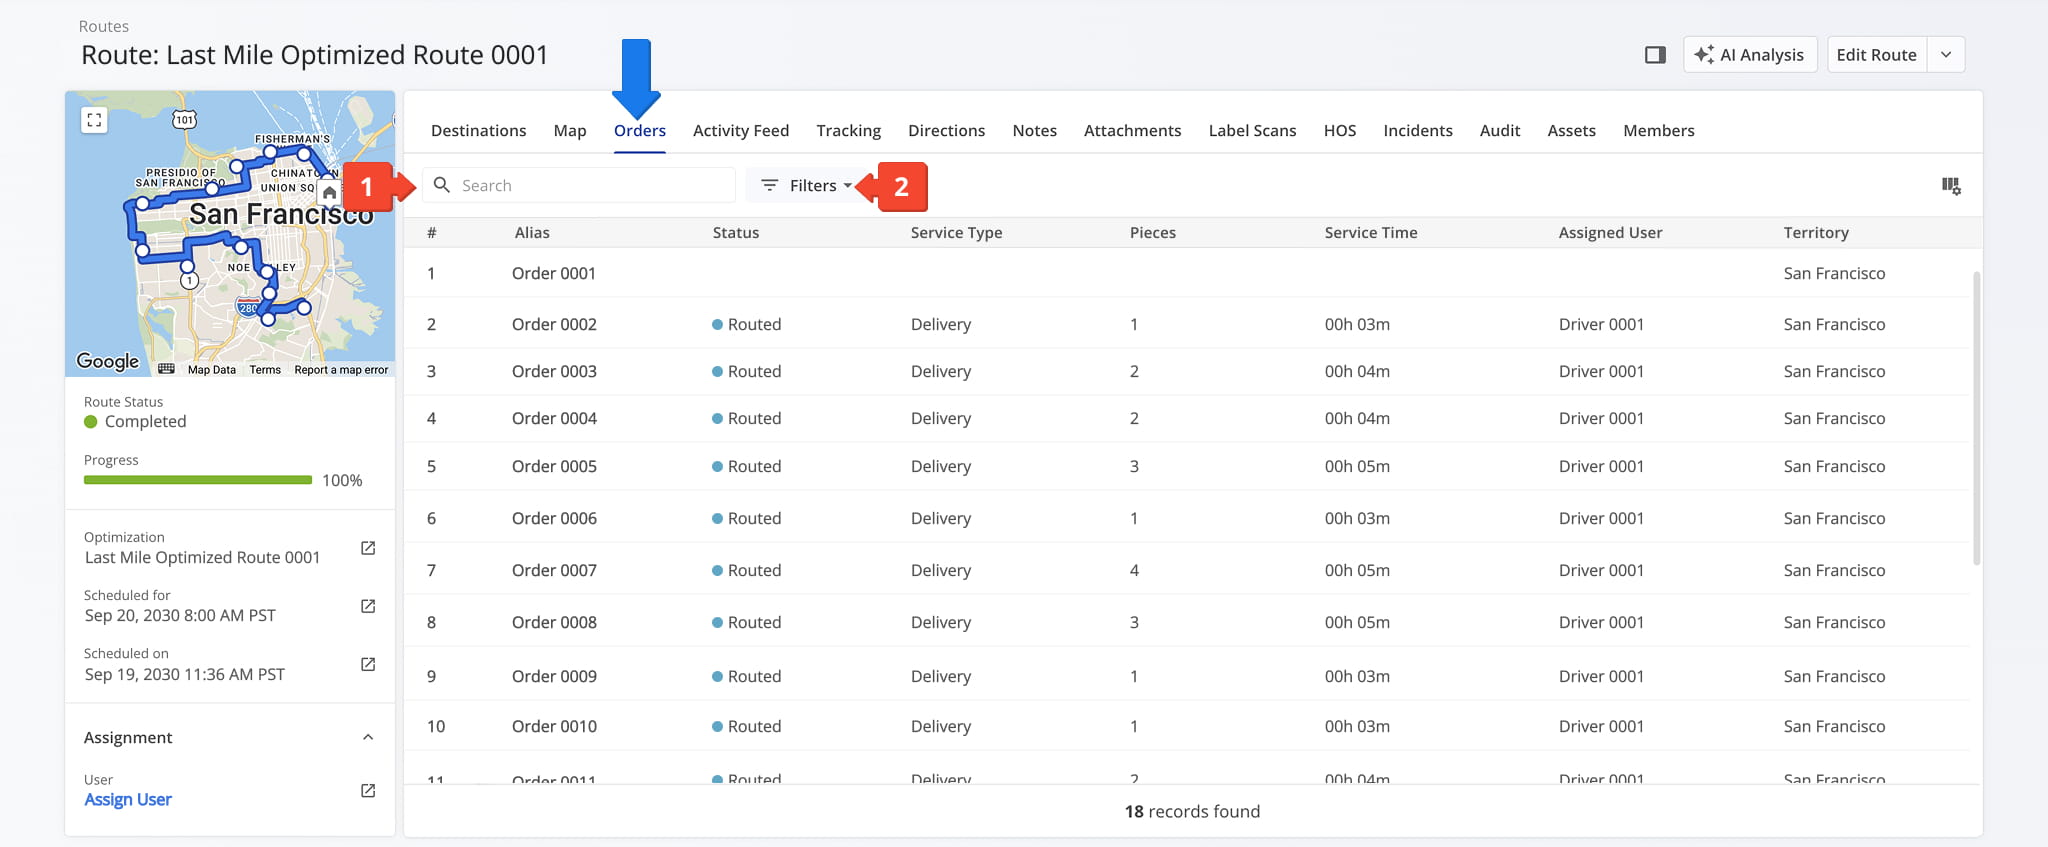Image resolution: width=2048 pixels, height=847 pixels.
Task: Open the Activity Feed tab
Action: [741, 130]
